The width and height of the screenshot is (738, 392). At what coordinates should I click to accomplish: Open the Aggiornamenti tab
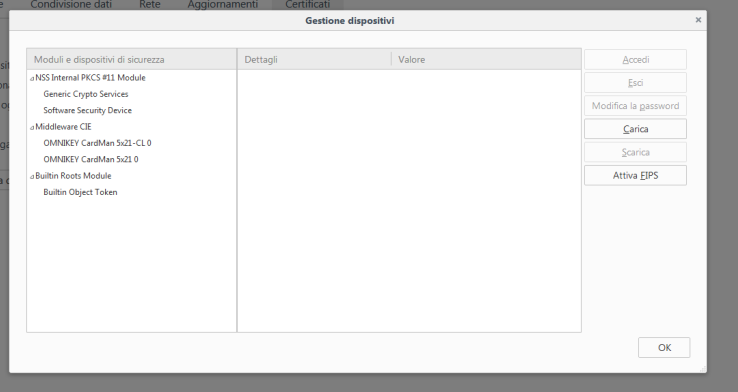[223, 5]
